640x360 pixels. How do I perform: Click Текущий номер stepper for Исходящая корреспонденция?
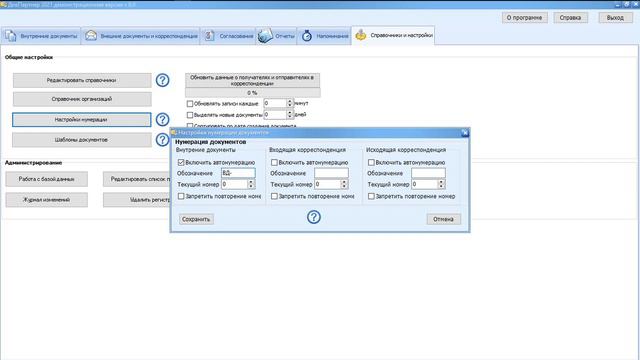click(441, 184)
